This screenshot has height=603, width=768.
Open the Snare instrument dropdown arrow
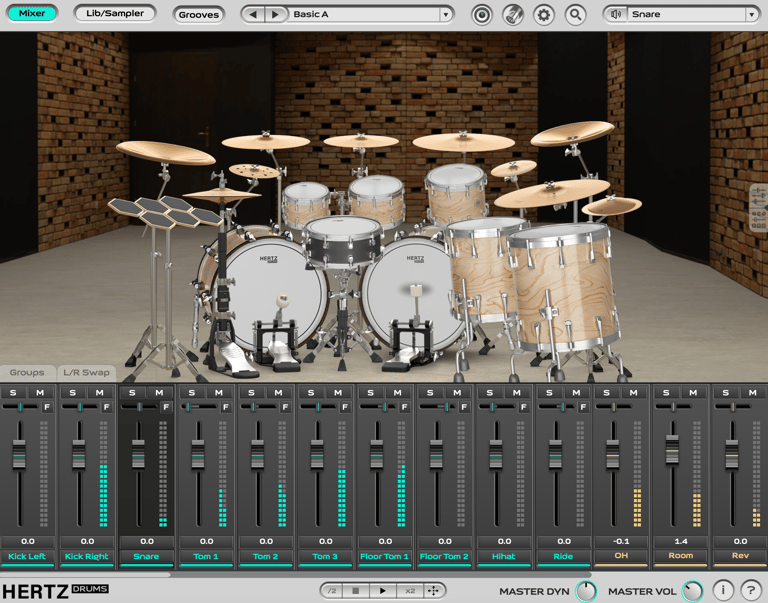pos(752,14)
